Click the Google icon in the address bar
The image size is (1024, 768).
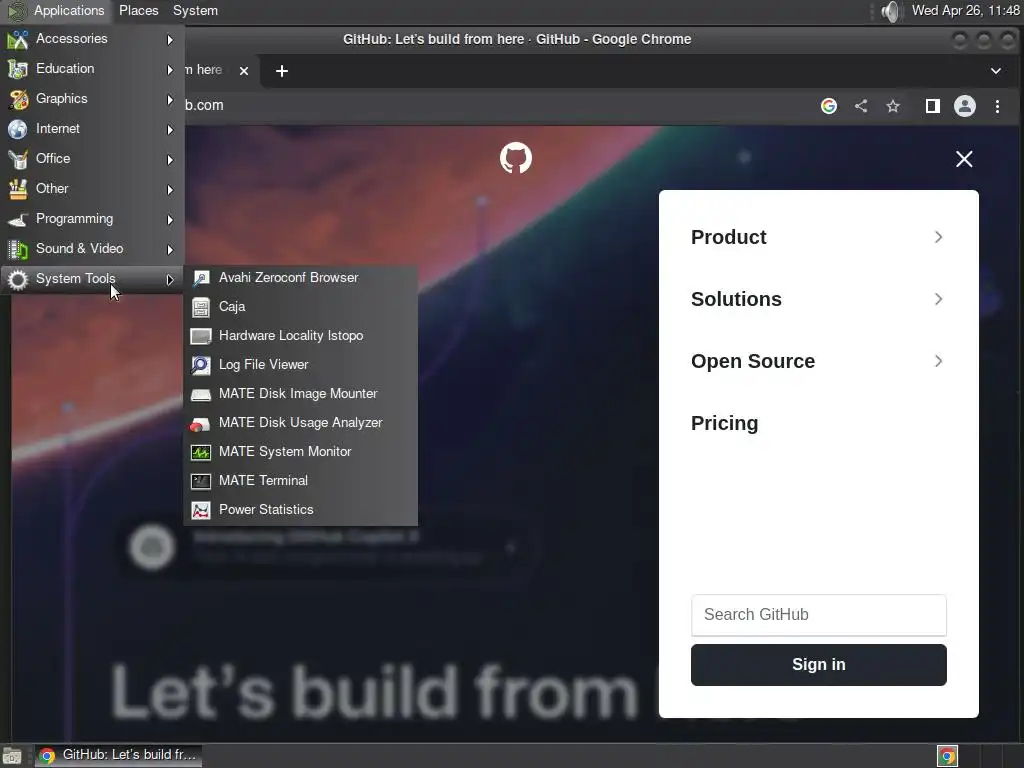pyautogui.click(x=829, y=106)
